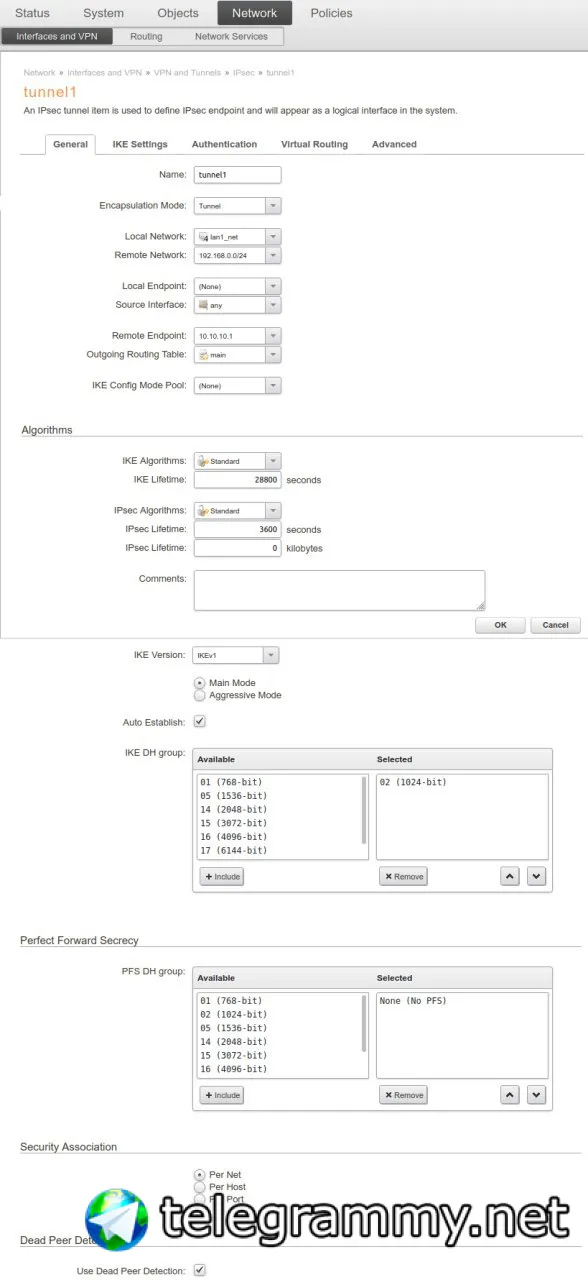Screen dimensions: 588x1280
Task: Toggle Use Dead Peer Detection checkbox
Action: point(200,1270)
